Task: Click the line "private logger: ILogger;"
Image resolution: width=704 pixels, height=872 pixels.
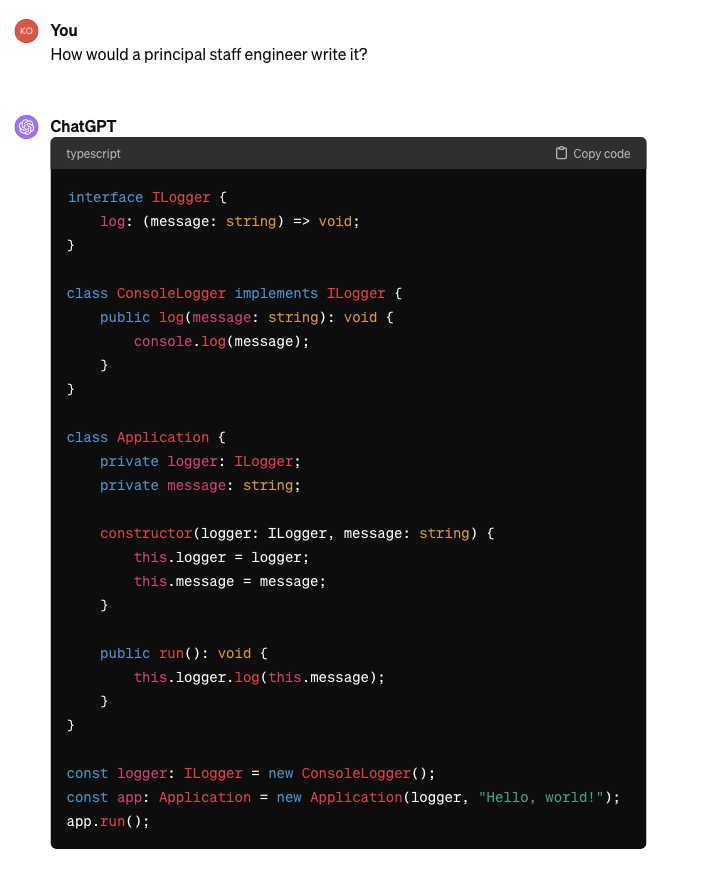Action: pyautogui.click(x=200, y=462)
